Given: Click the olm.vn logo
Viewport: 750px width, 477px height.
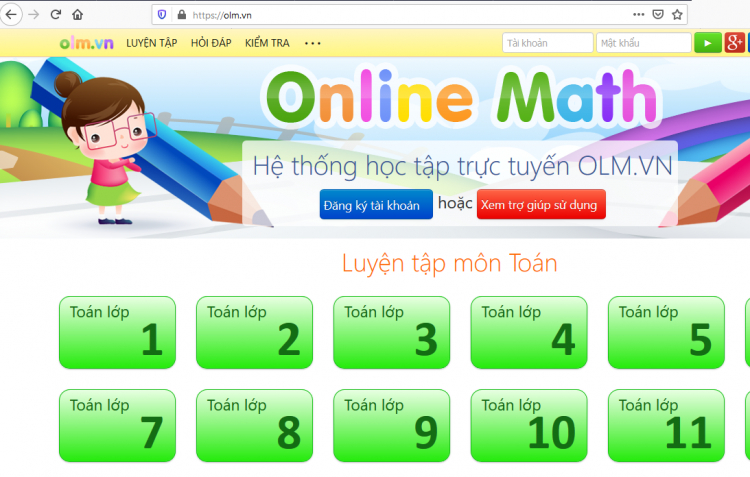Looking at the screenshot, I should 87,43.
